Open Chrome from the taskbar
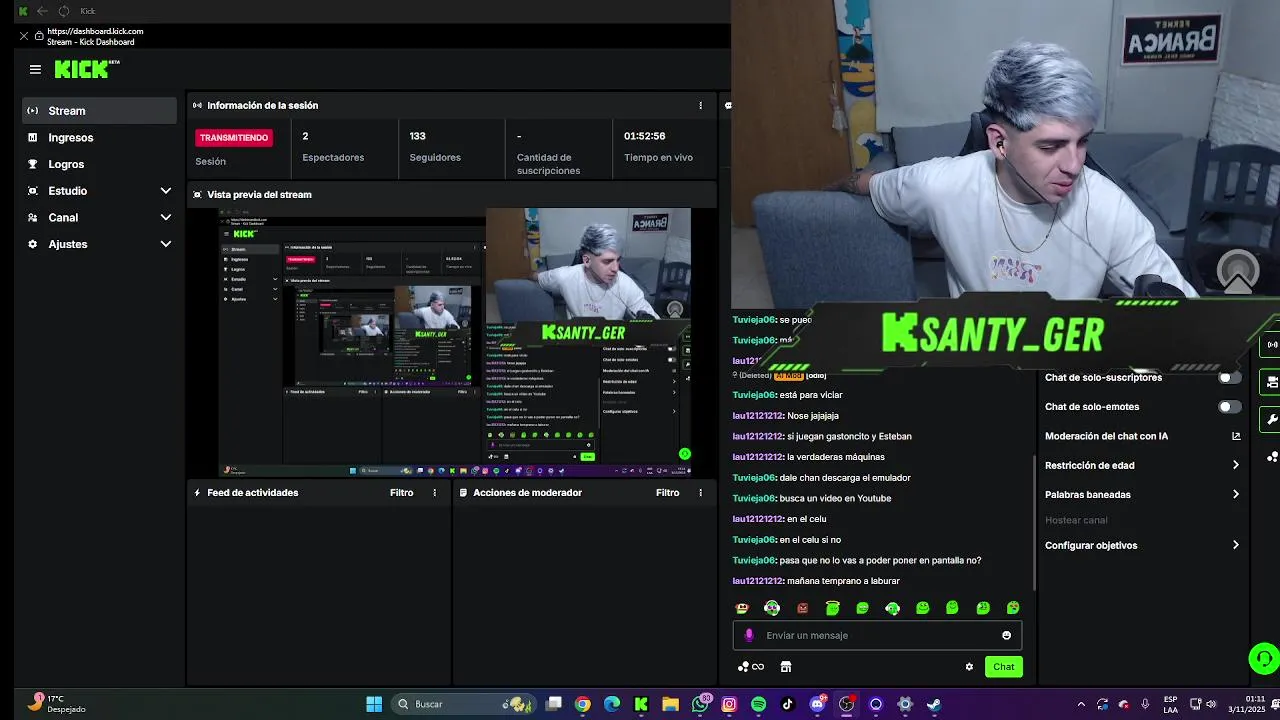1280x720 pixels. click(583, 704)
